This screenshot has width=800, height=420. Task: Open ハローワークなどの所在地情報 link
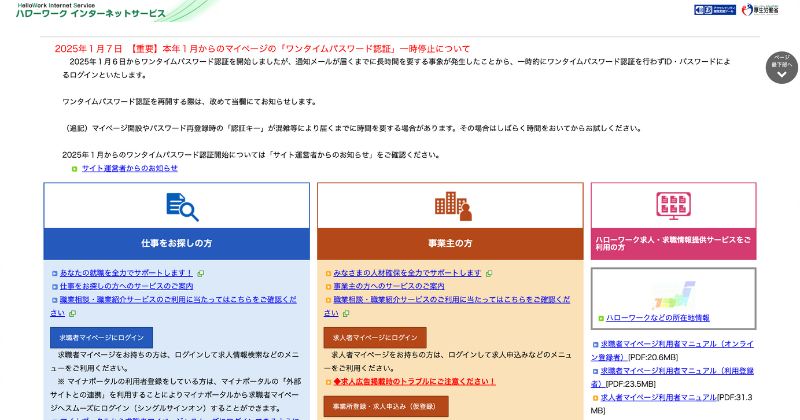658,317
